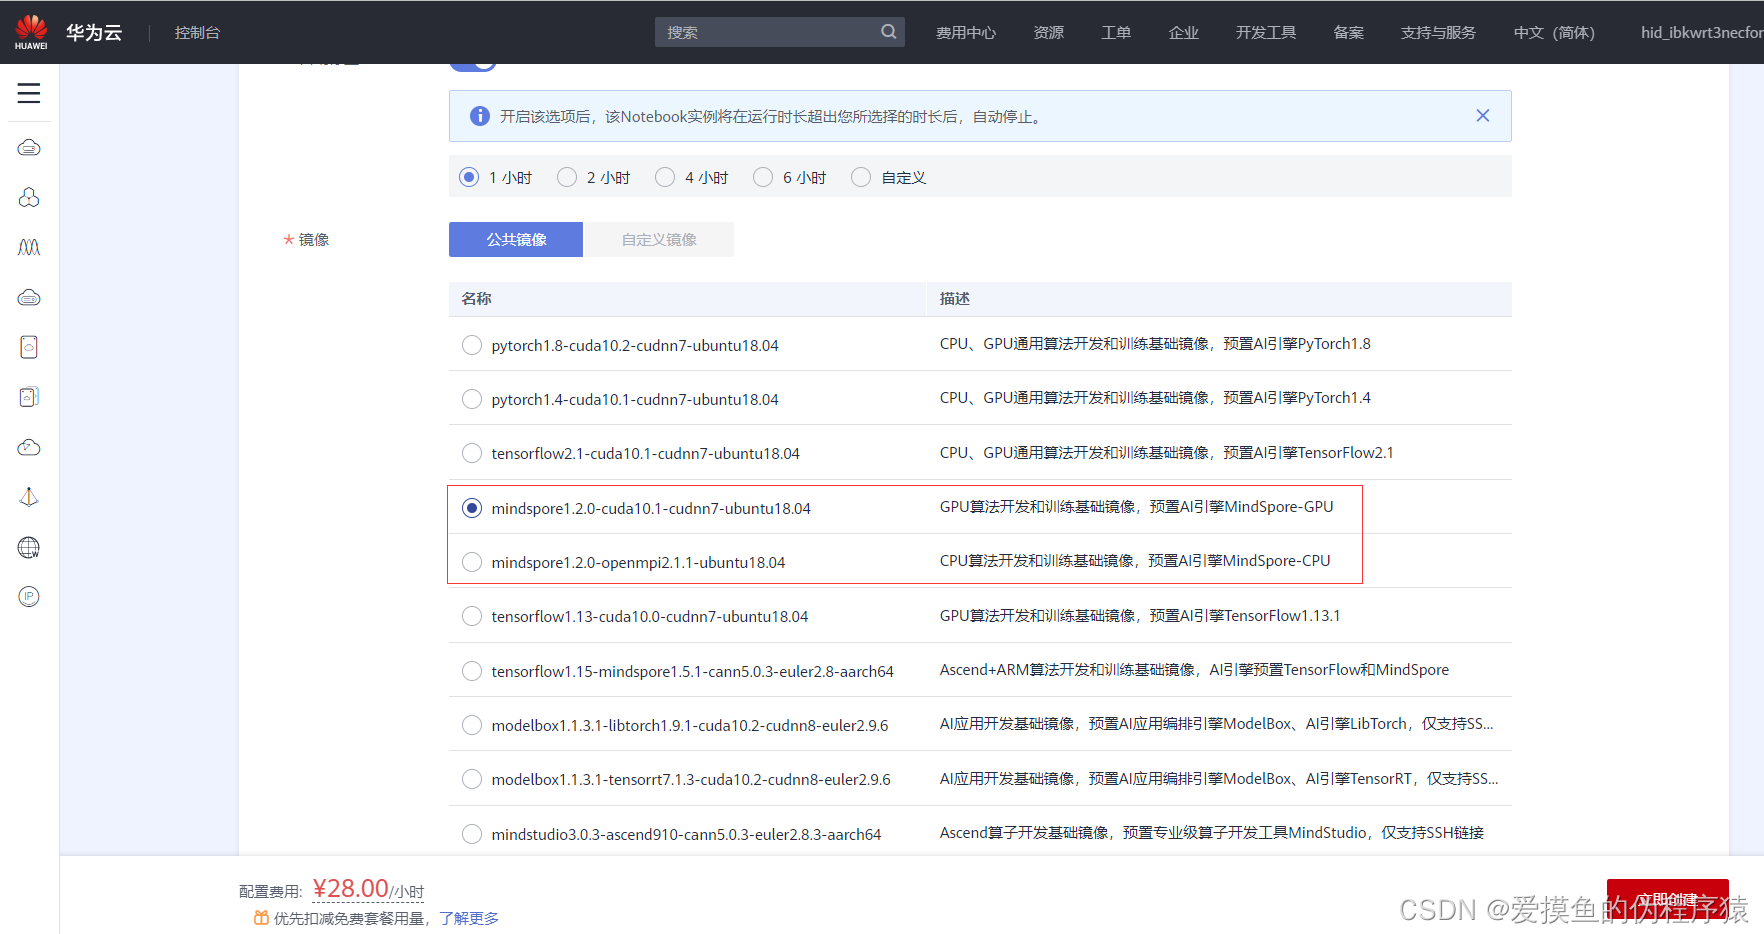Click the 了解更多 link
Screen dimensions: 1764x934
(469, 918)
